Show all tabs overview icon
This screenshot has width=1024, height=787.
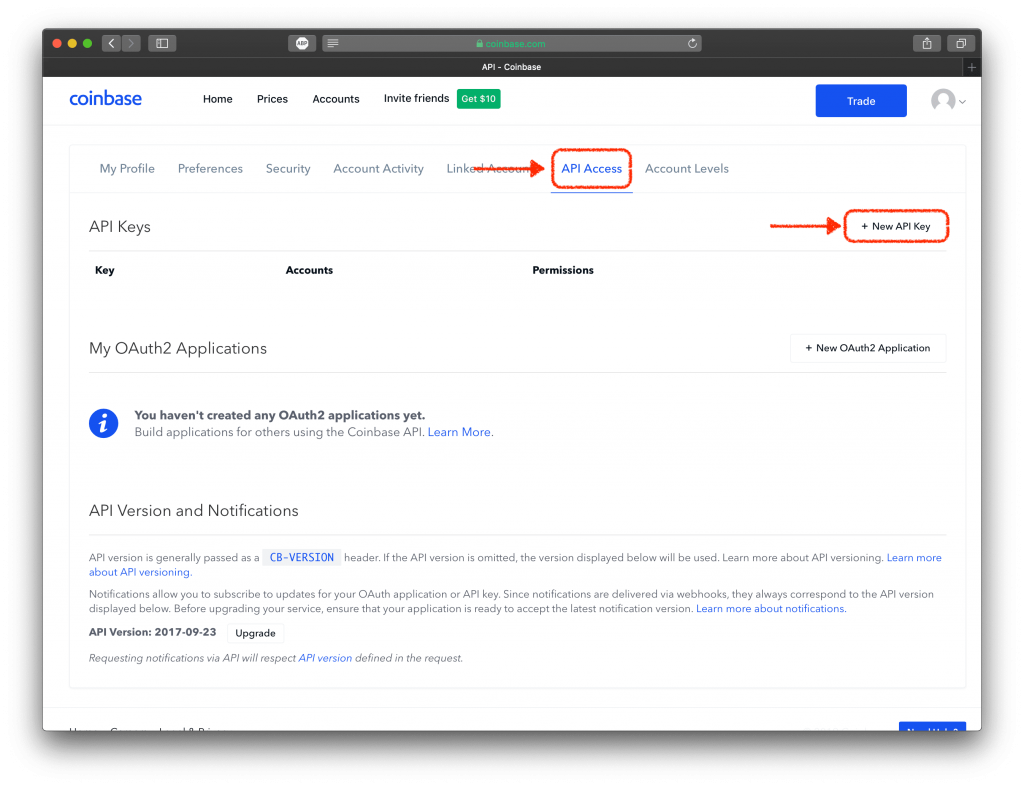[x=961, y=43]
